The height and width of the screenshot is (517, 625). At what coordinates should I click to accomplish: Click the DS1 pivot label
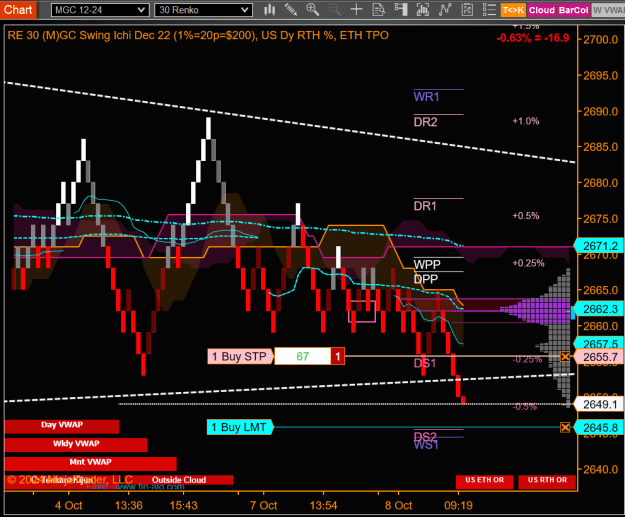tap(425, 363)
